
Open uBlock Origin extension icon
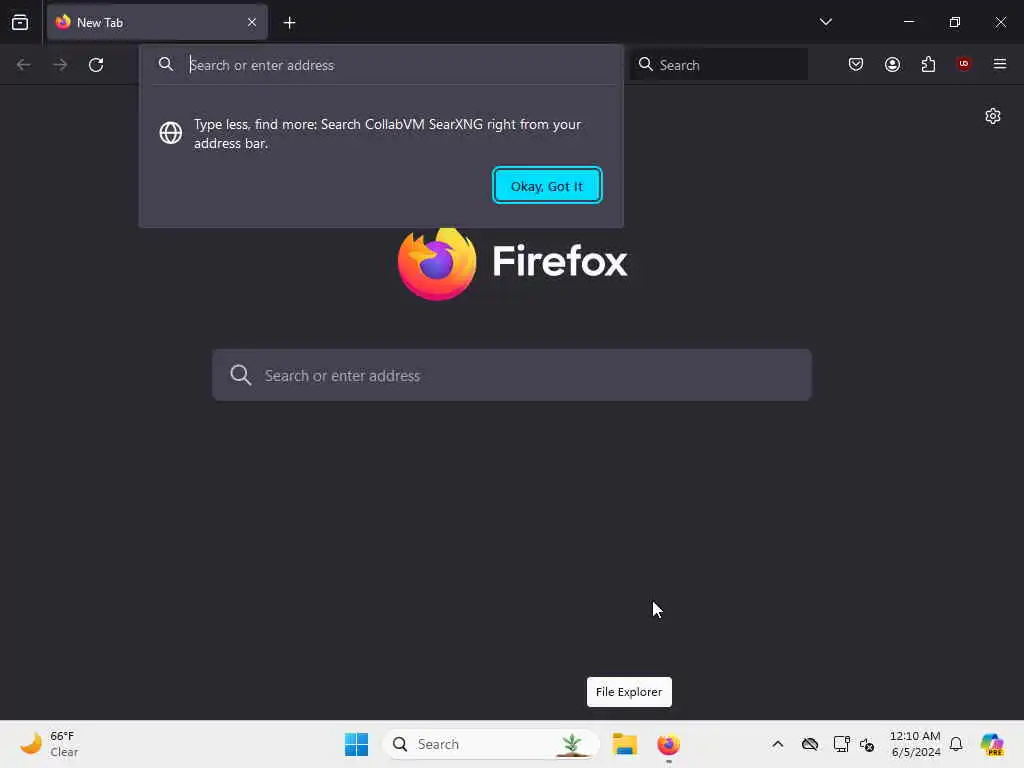click(x=963, y=64)
